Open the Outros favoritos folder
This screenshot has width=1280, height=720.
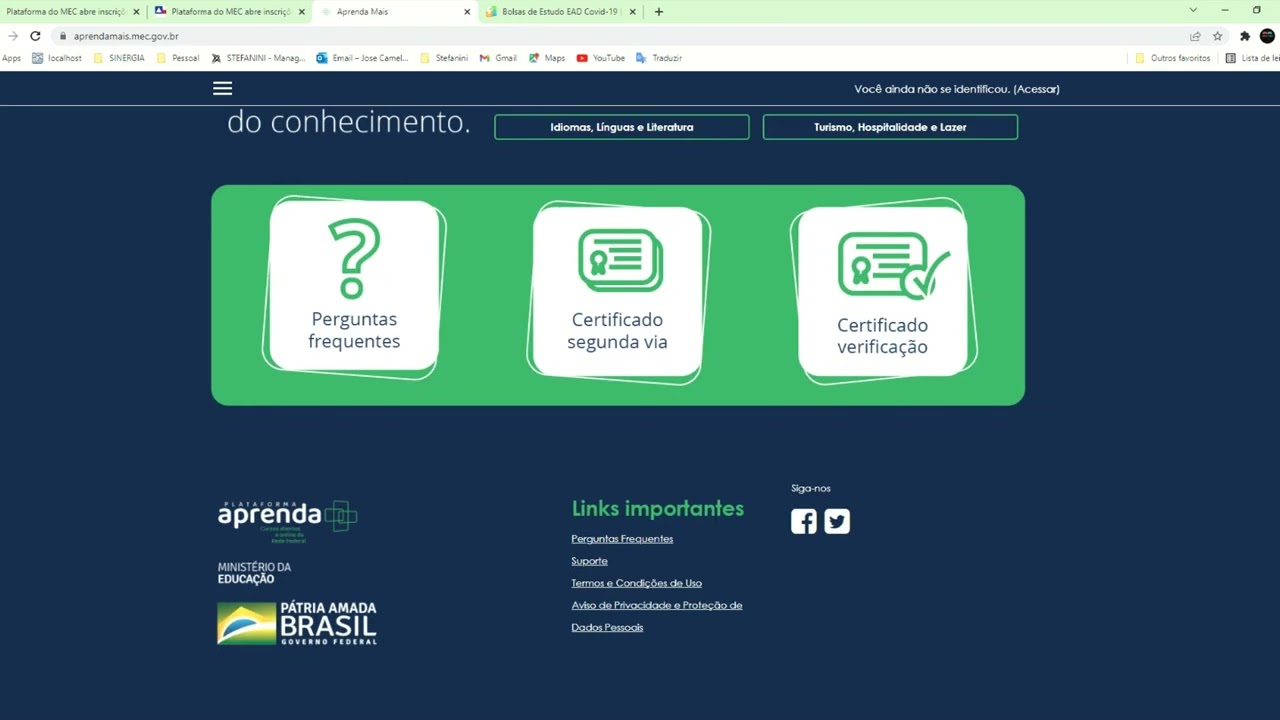[1173, 58]
